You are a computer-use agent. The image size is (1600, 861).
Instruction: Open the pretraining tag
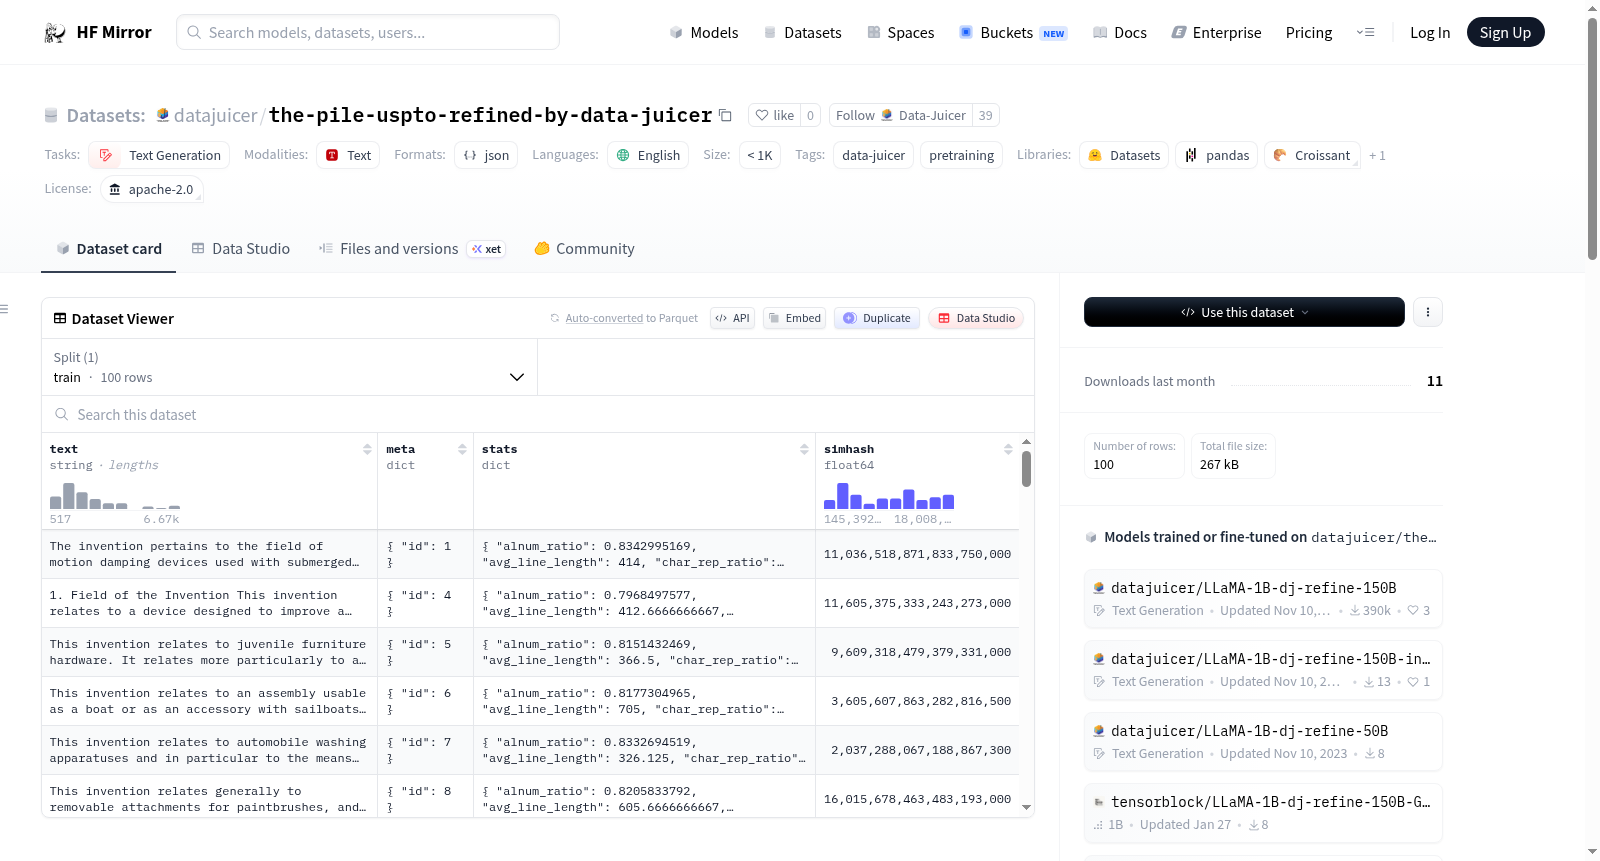pyautogui.click(x=961, y=155)
